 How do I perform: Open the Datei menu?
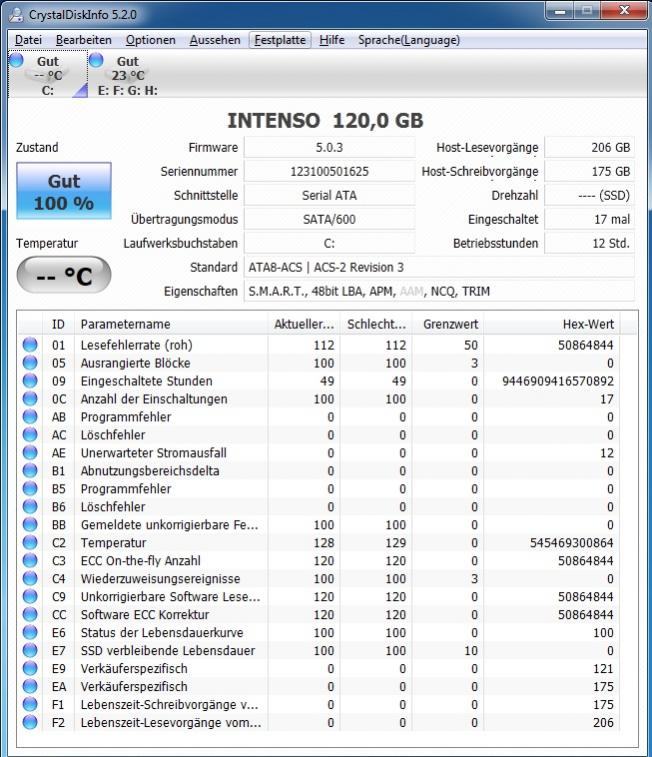pos(28,40)
